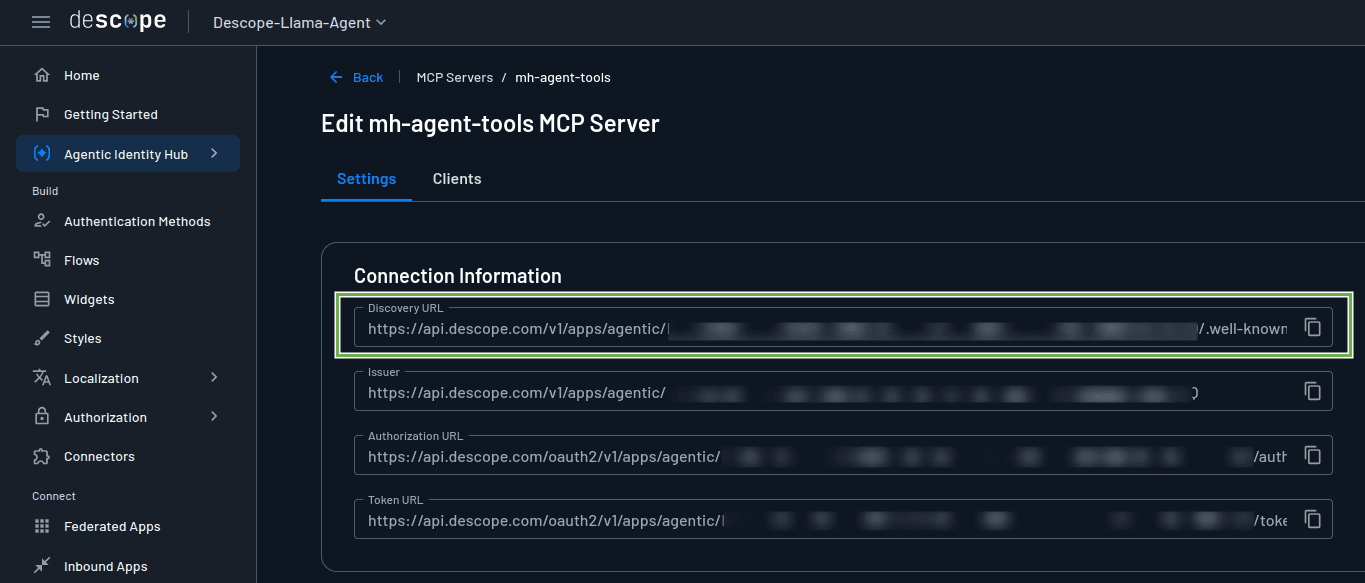The width and height of the screenshot is (1365, 583).
Task: Copy the Issuer URL
Action: tap(1313, 391)
